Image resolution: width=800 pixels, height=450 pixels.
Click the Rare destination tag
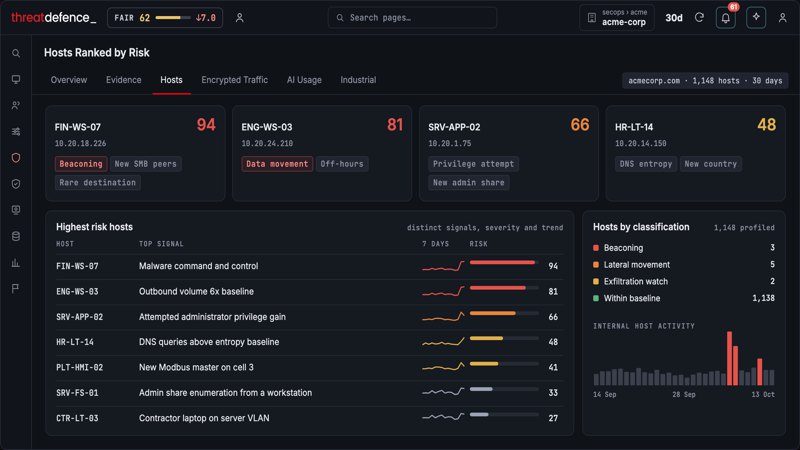[97, 183]
